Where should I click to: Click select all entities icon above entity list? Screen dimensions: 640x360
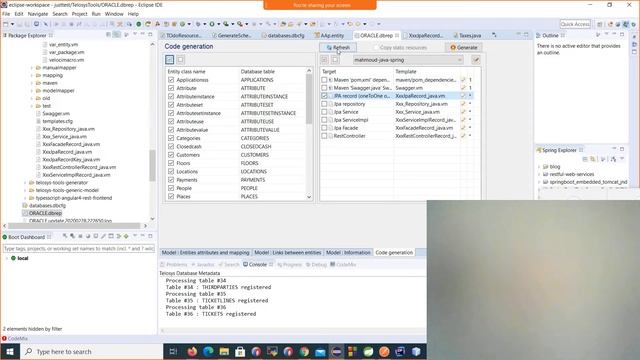tap(169, 60)
